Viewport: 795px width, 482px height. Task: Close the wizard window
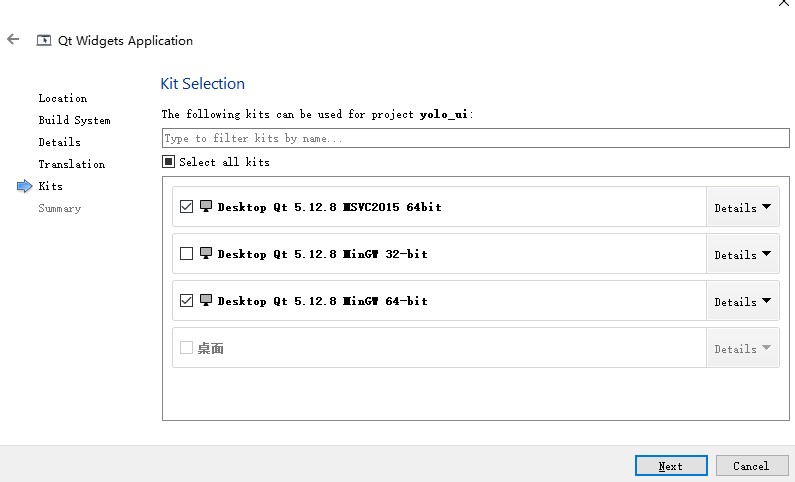[x=784, y=4]
